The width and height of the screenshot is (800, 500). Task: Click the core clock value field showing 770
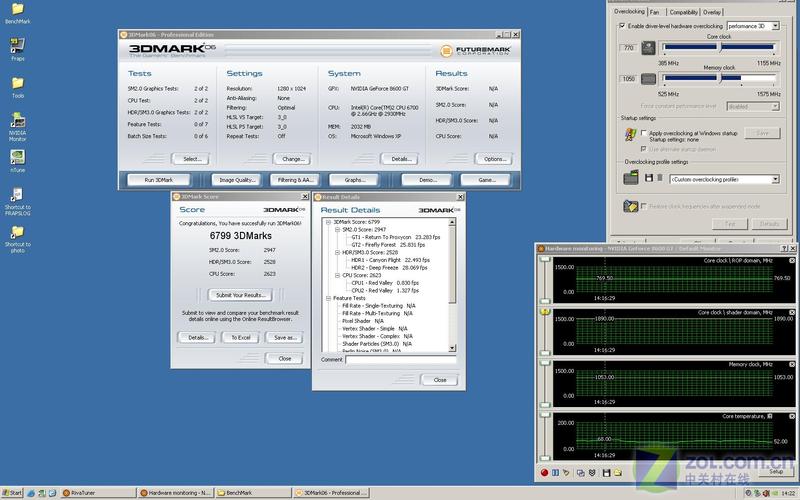[629, 47]
